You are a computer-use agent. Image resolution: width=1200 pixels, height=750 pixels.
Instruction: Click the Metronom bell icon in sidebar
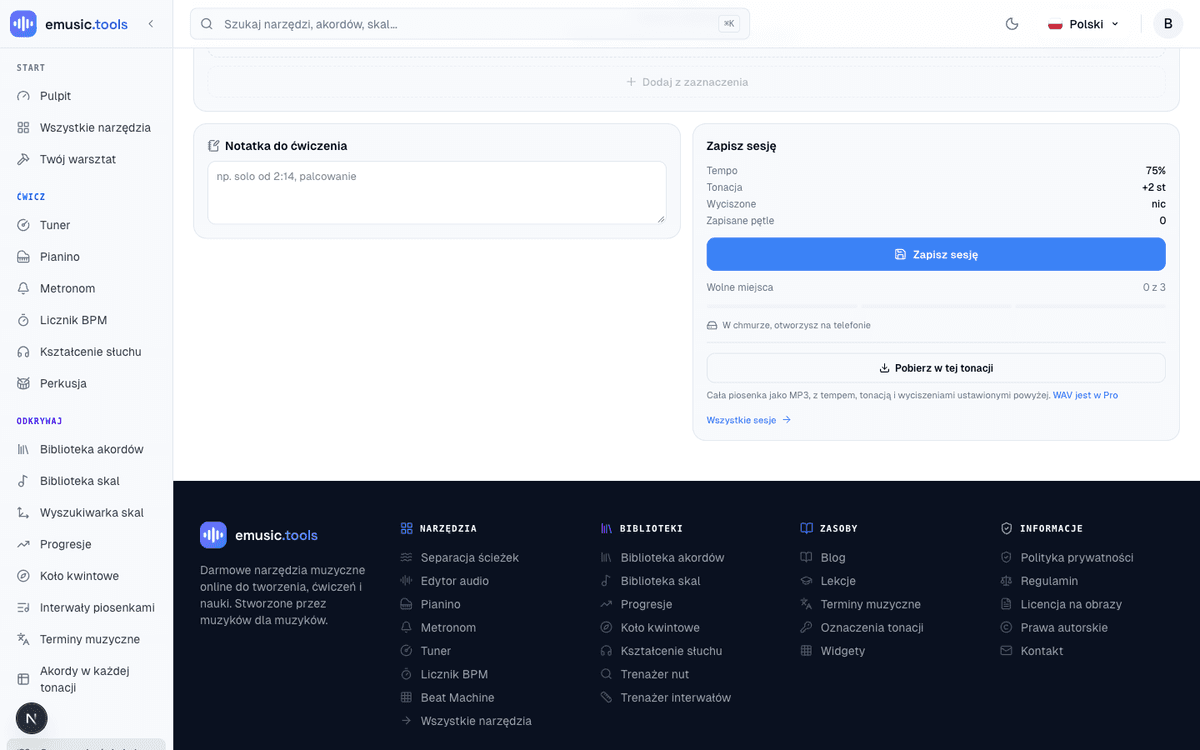click(x=23, y=289)
